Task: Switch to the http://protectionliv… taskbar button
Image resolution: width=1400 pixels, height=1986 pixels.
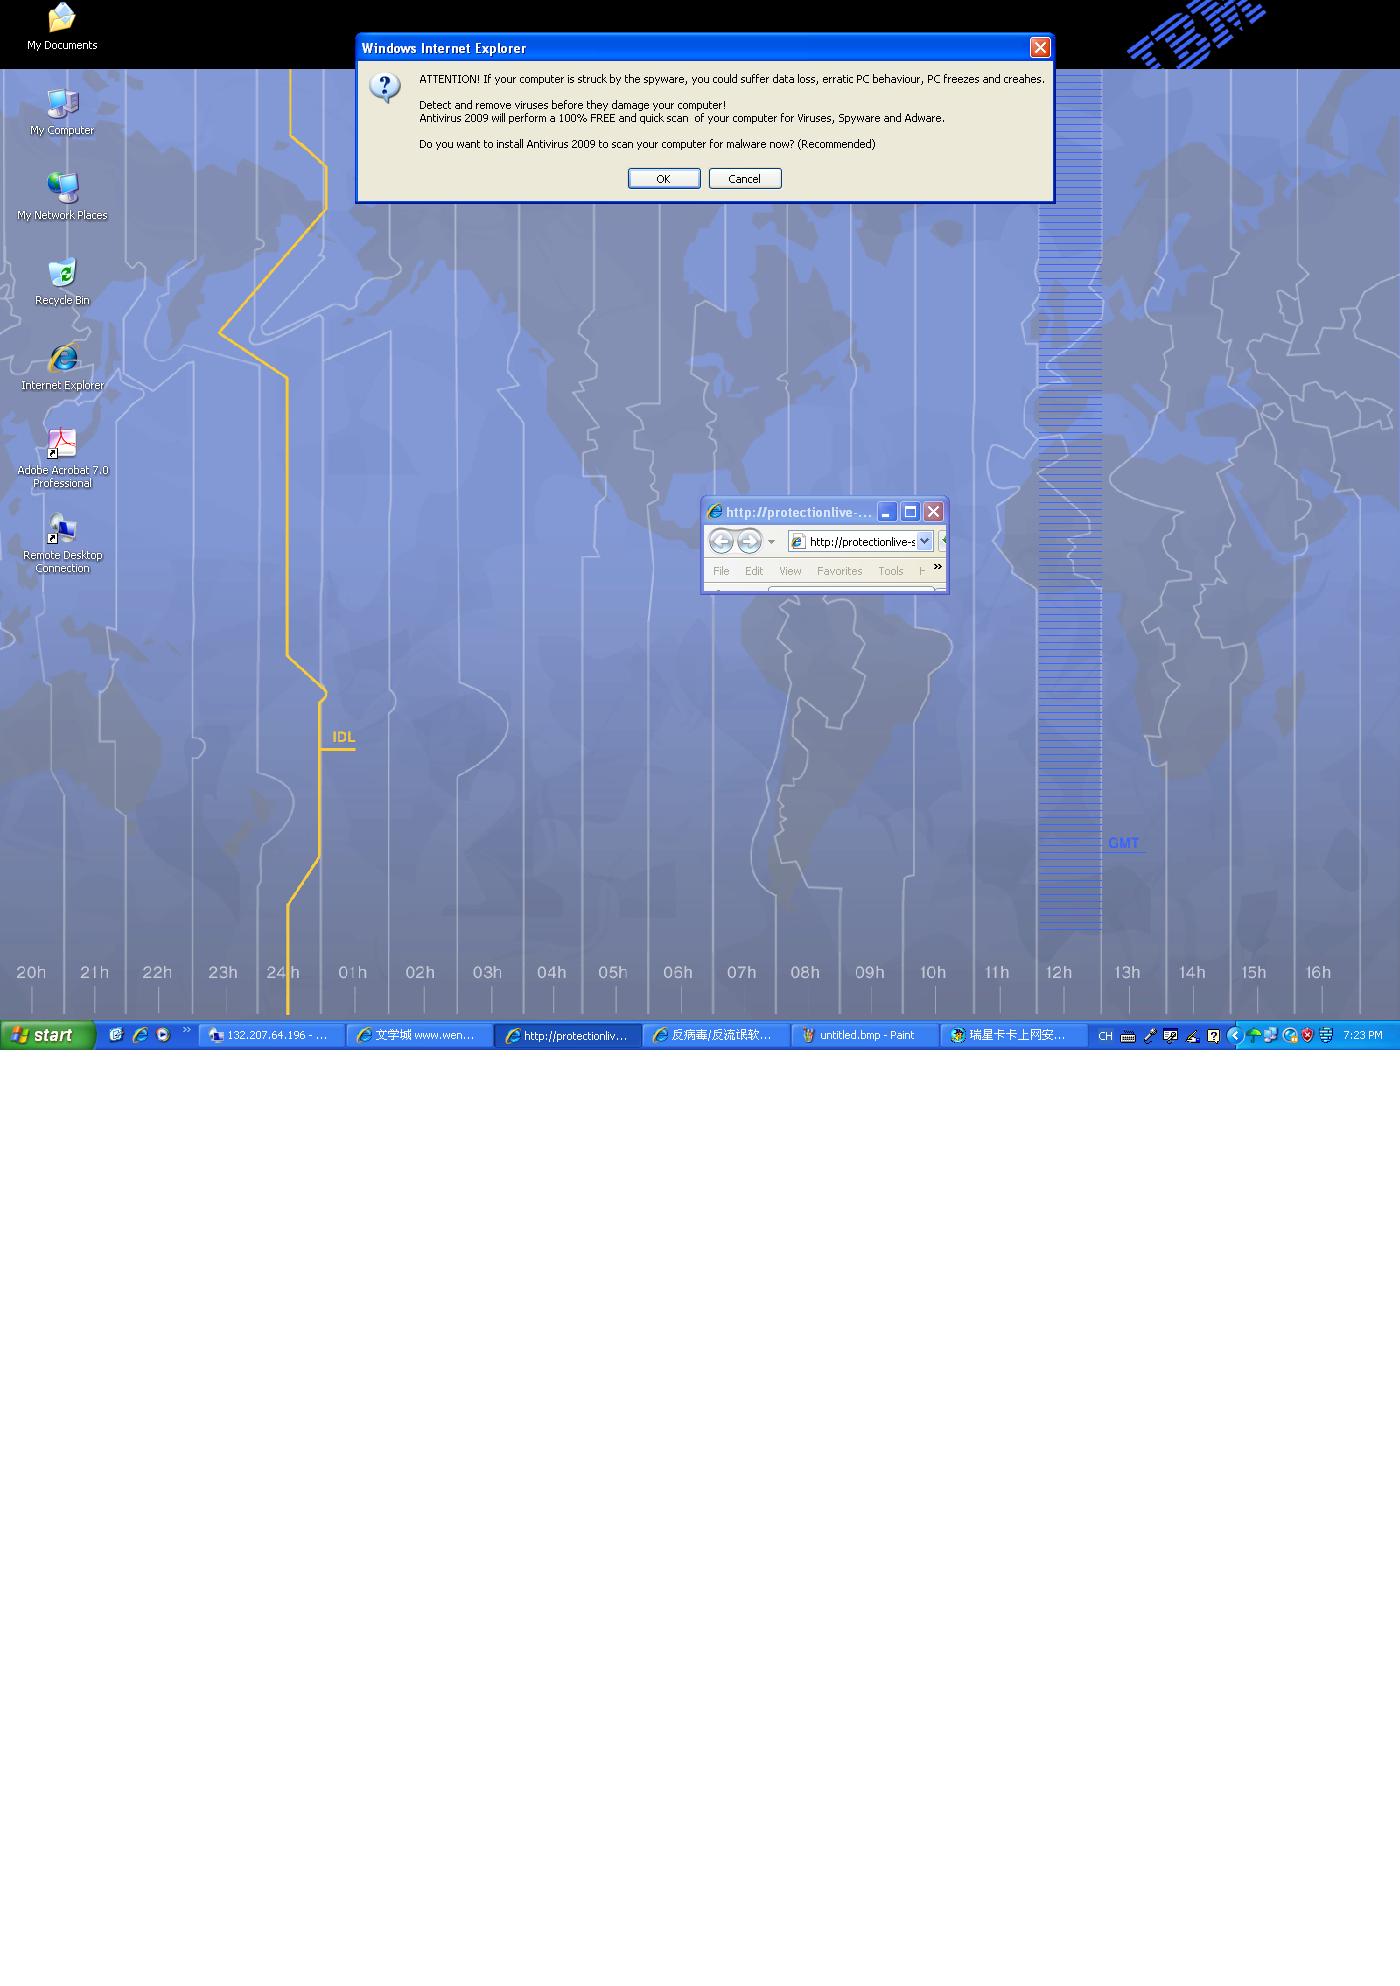Action: [x=569, y=1035]
